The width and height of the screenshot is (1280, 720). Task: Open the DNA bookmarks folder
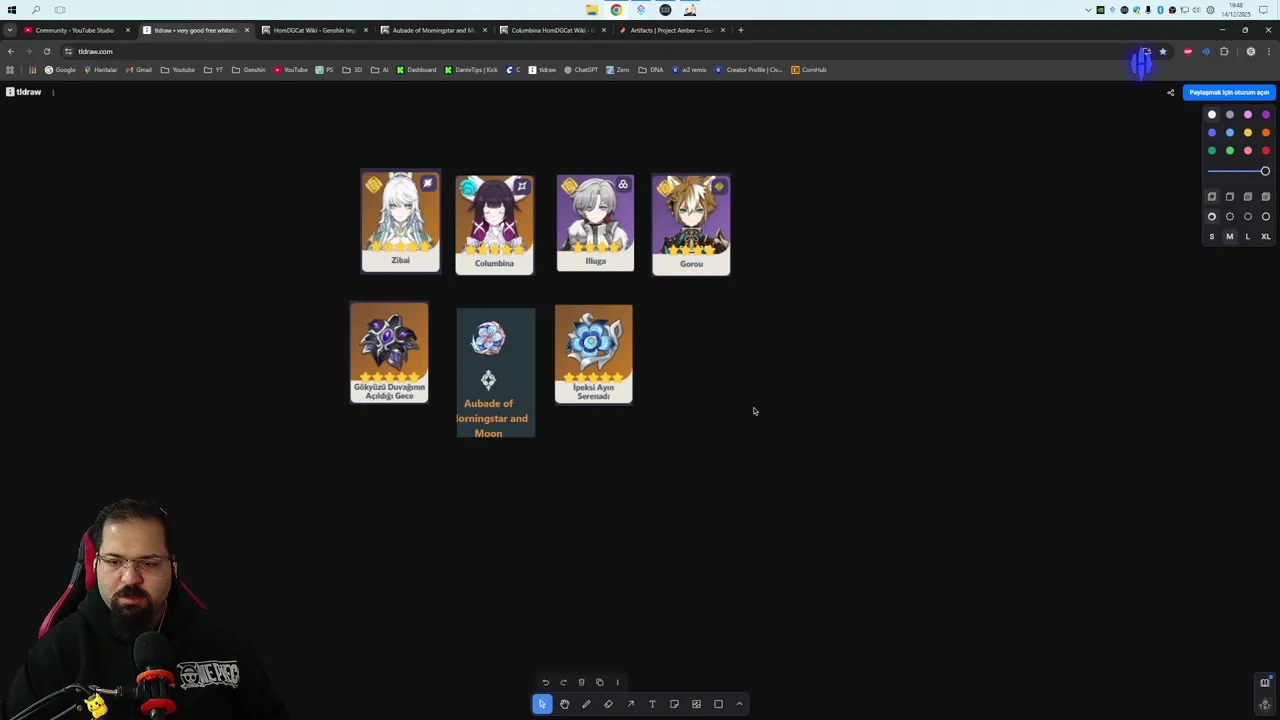[651, 70]
